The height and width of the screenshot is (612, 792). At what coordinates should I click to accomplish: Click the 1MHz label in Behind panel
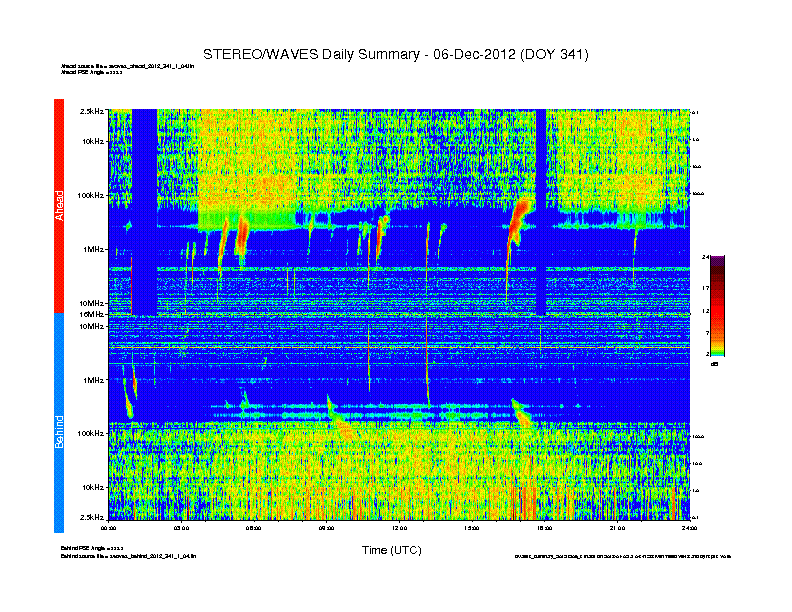coord(91,380)
